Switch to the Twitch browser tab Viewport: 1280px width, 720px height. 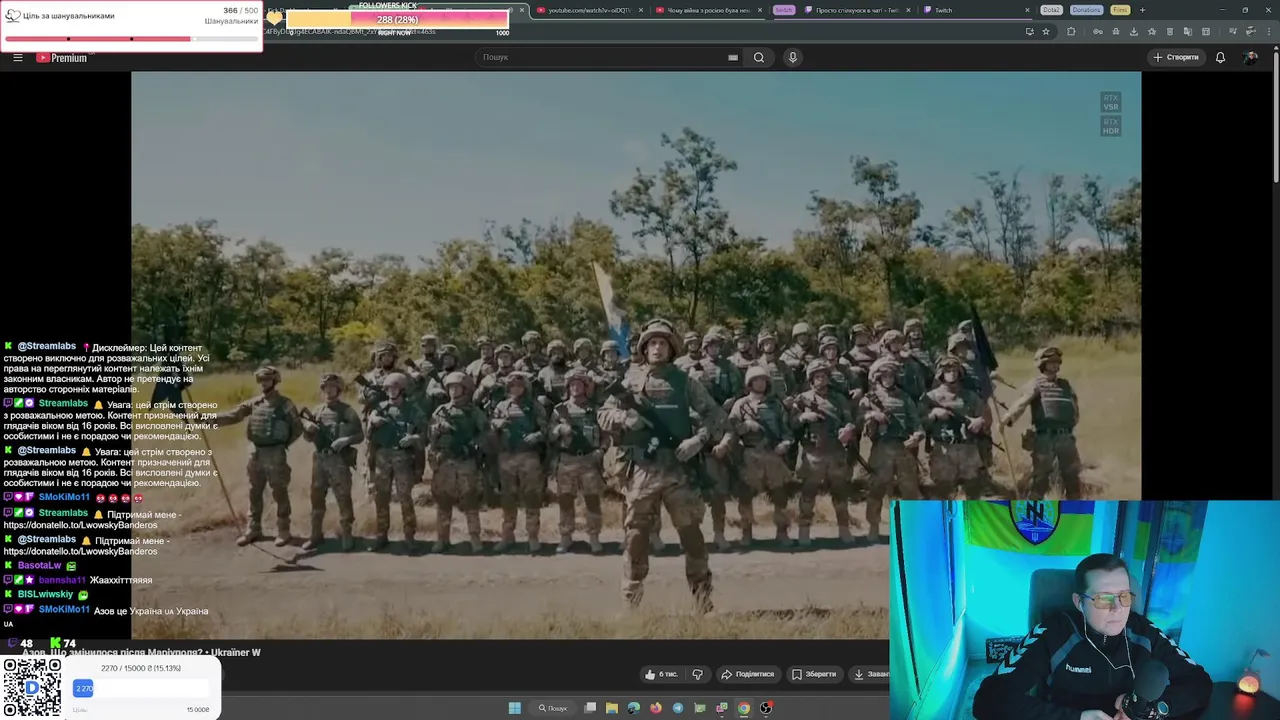(975, 10)
